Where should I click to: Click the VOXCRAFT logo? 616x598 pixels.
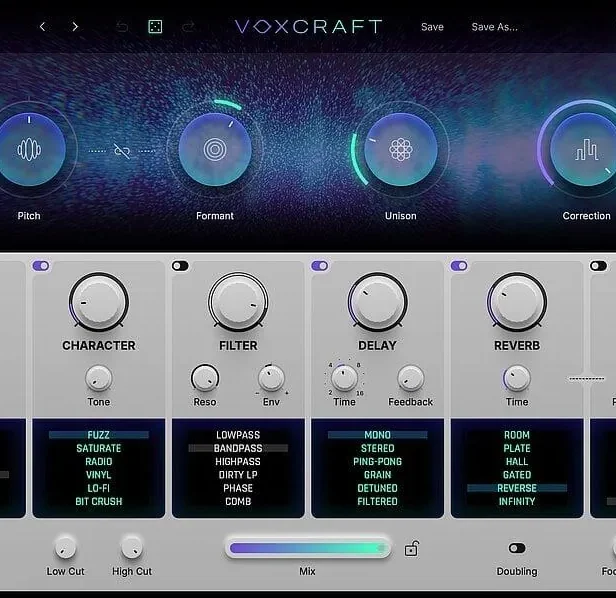[308, 27]
